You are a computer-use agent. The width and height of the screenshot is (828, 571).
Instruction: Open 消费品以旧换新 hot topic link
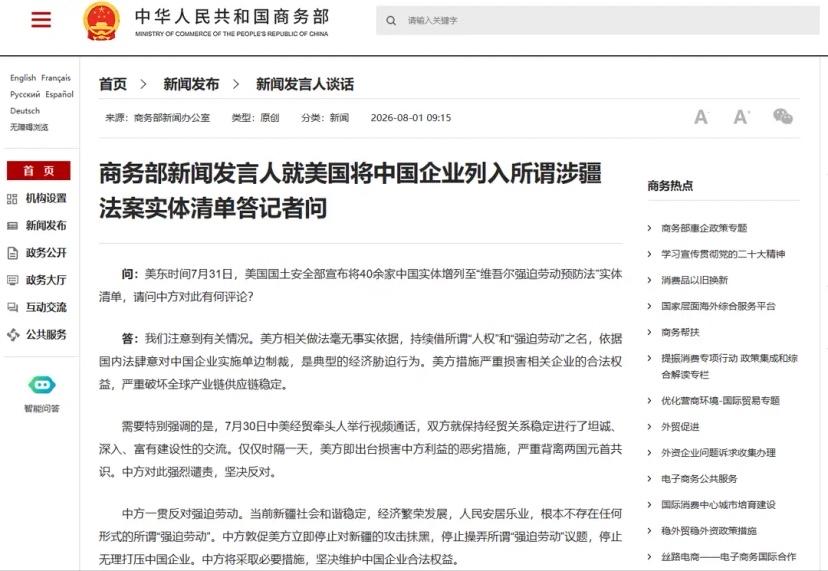pyautogui.click(x=694, y=280)
